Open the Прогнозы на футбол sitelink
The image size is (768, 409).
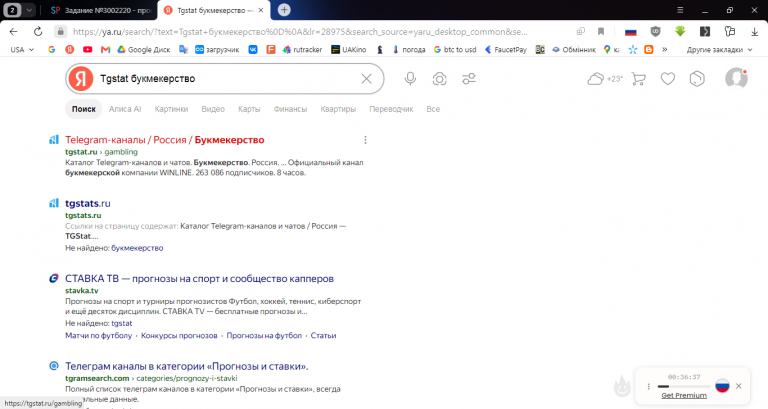264,336
